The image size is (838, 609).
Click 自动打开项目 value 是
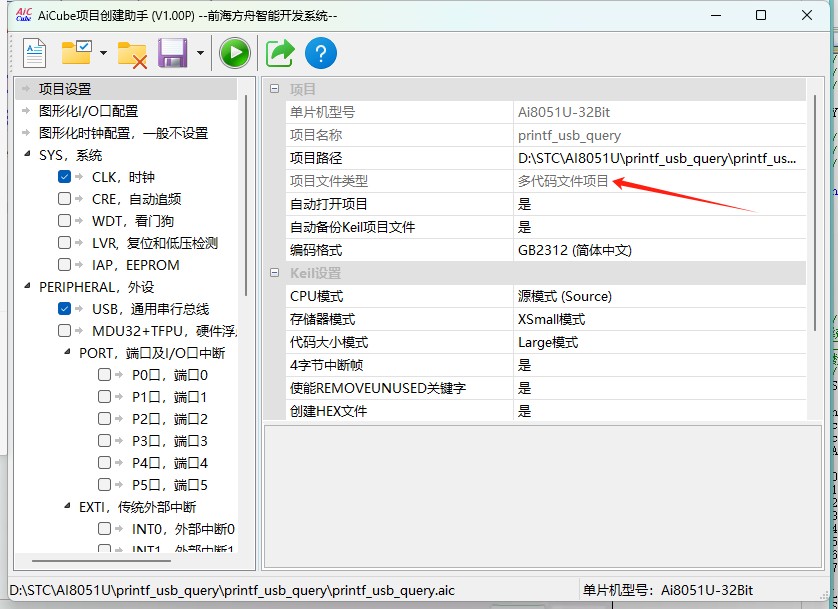click(x=659, y=204)
